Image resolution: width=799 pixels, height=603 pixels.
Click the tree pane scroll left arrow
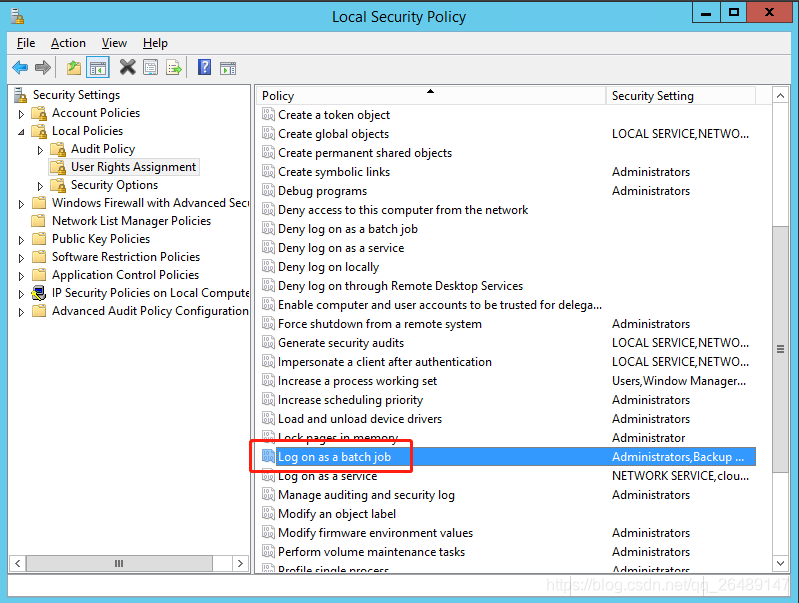click(18, 563)
